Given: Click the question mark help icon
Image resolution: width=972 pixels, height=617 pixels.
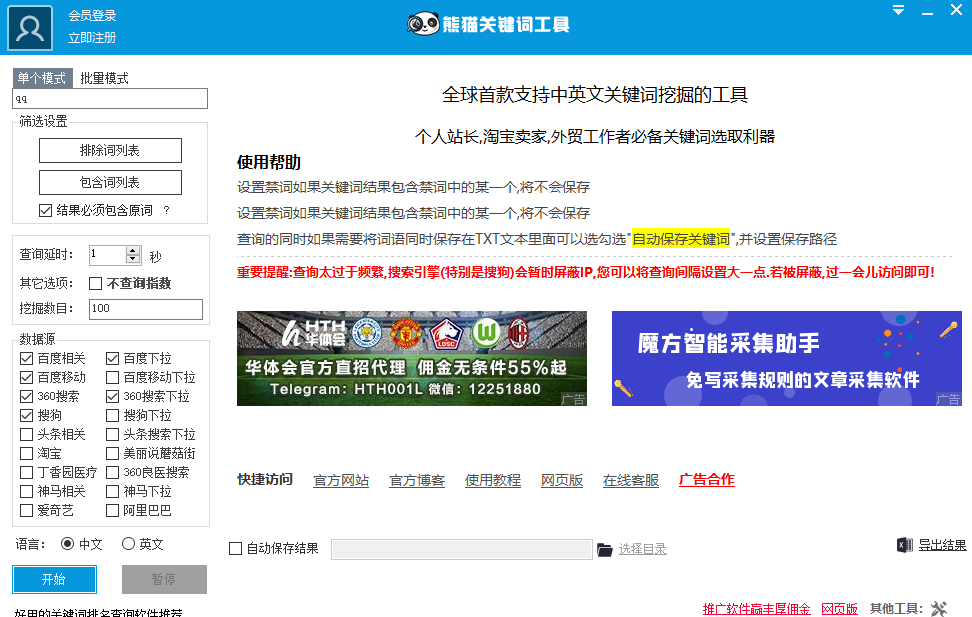Looking at the screenshot, I should tap(166, 210).
